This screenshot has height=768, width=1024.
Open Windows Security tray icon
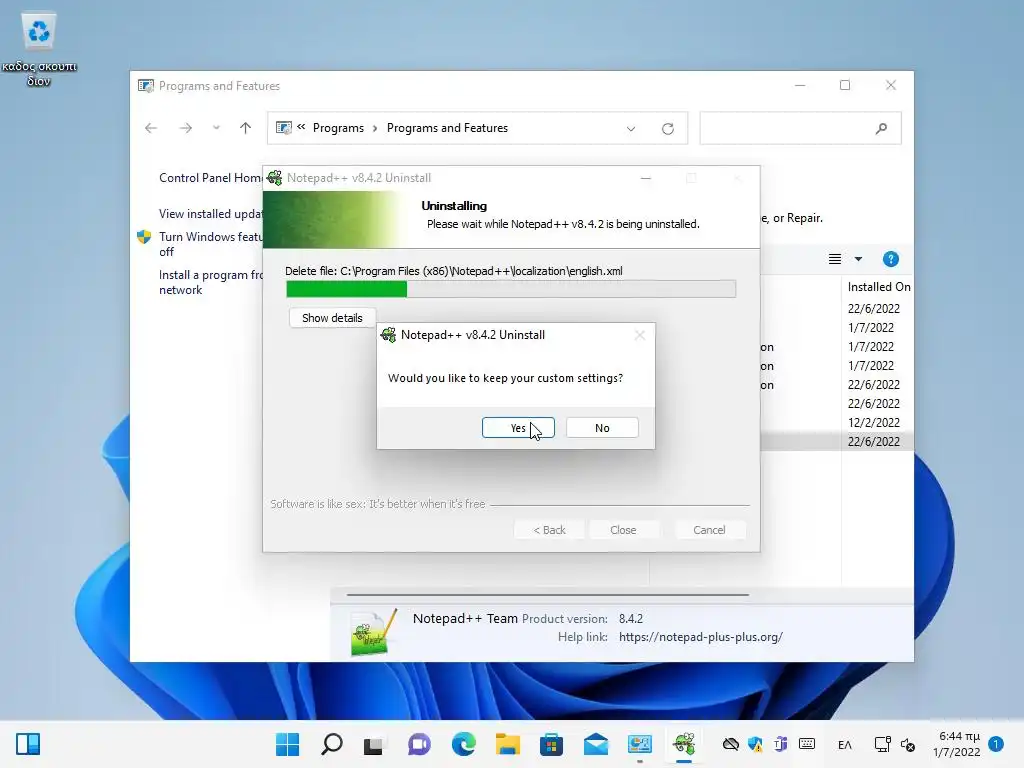pos(756,744)
